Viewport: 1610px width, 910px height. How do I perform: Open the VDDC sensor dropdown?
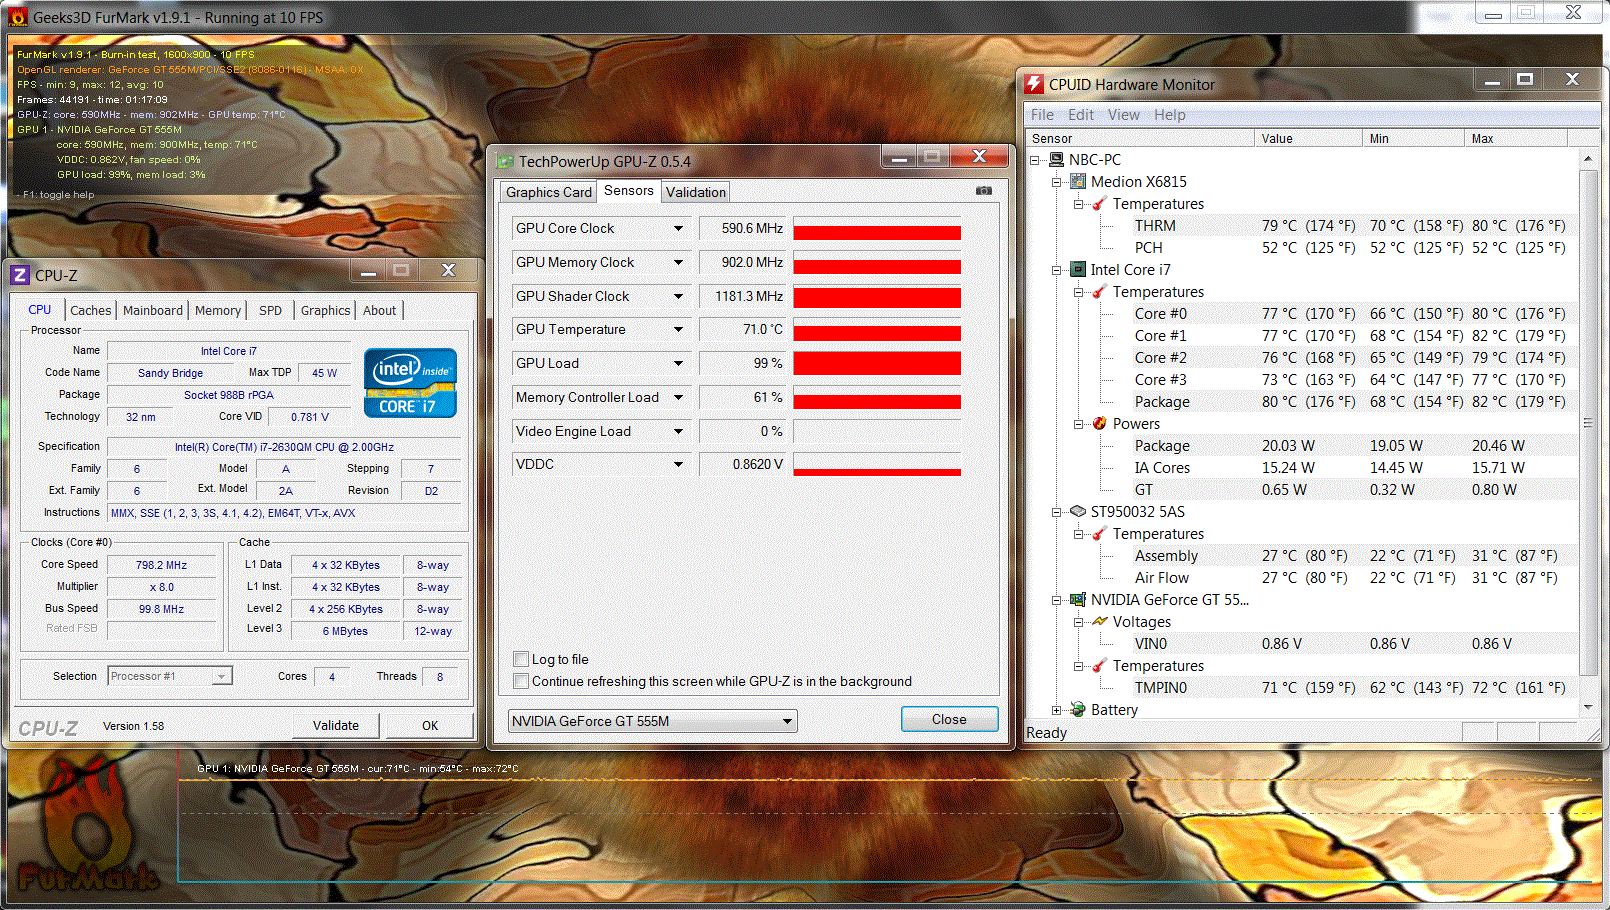[x=678, y=464]
